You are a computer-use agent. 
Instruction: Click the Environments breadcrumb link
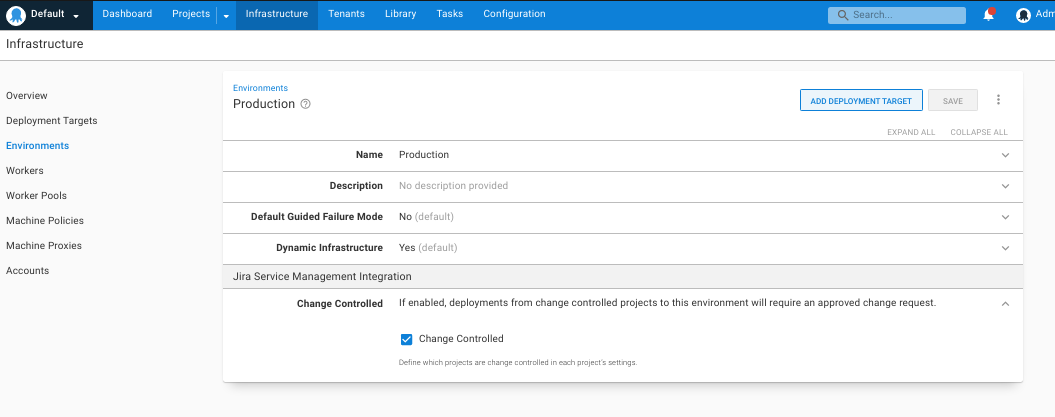pos(260,88)
